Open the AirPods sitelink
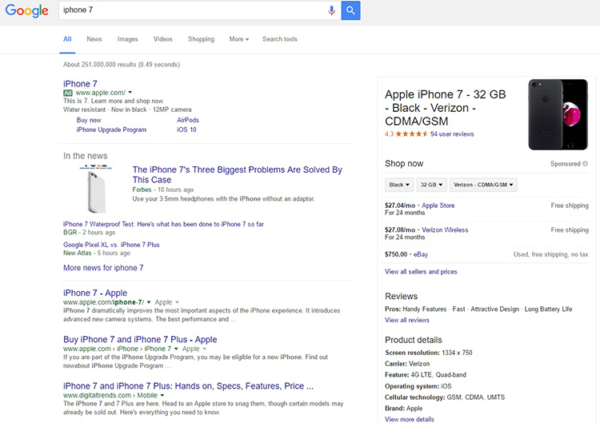This screenshot has height=423, width=600. click(188, 120)
